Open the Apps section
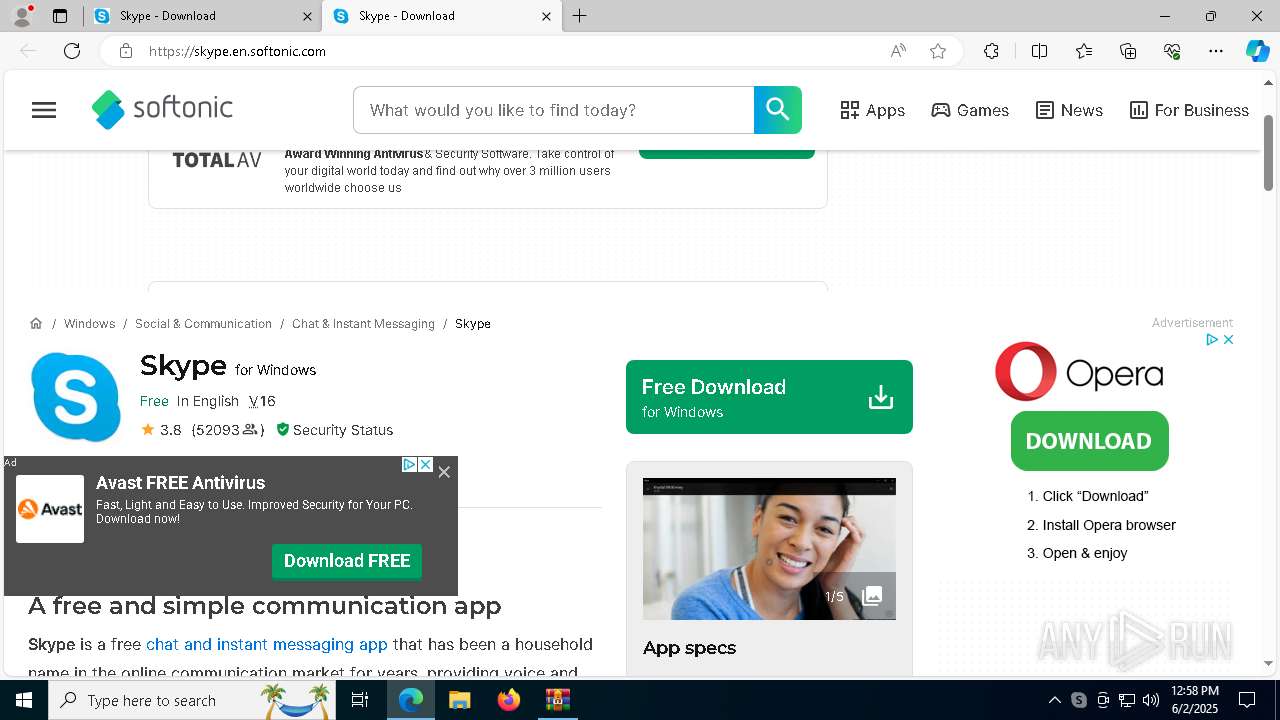The width and height of the screenshot is (1280, 720). click(x=872, y=110)
